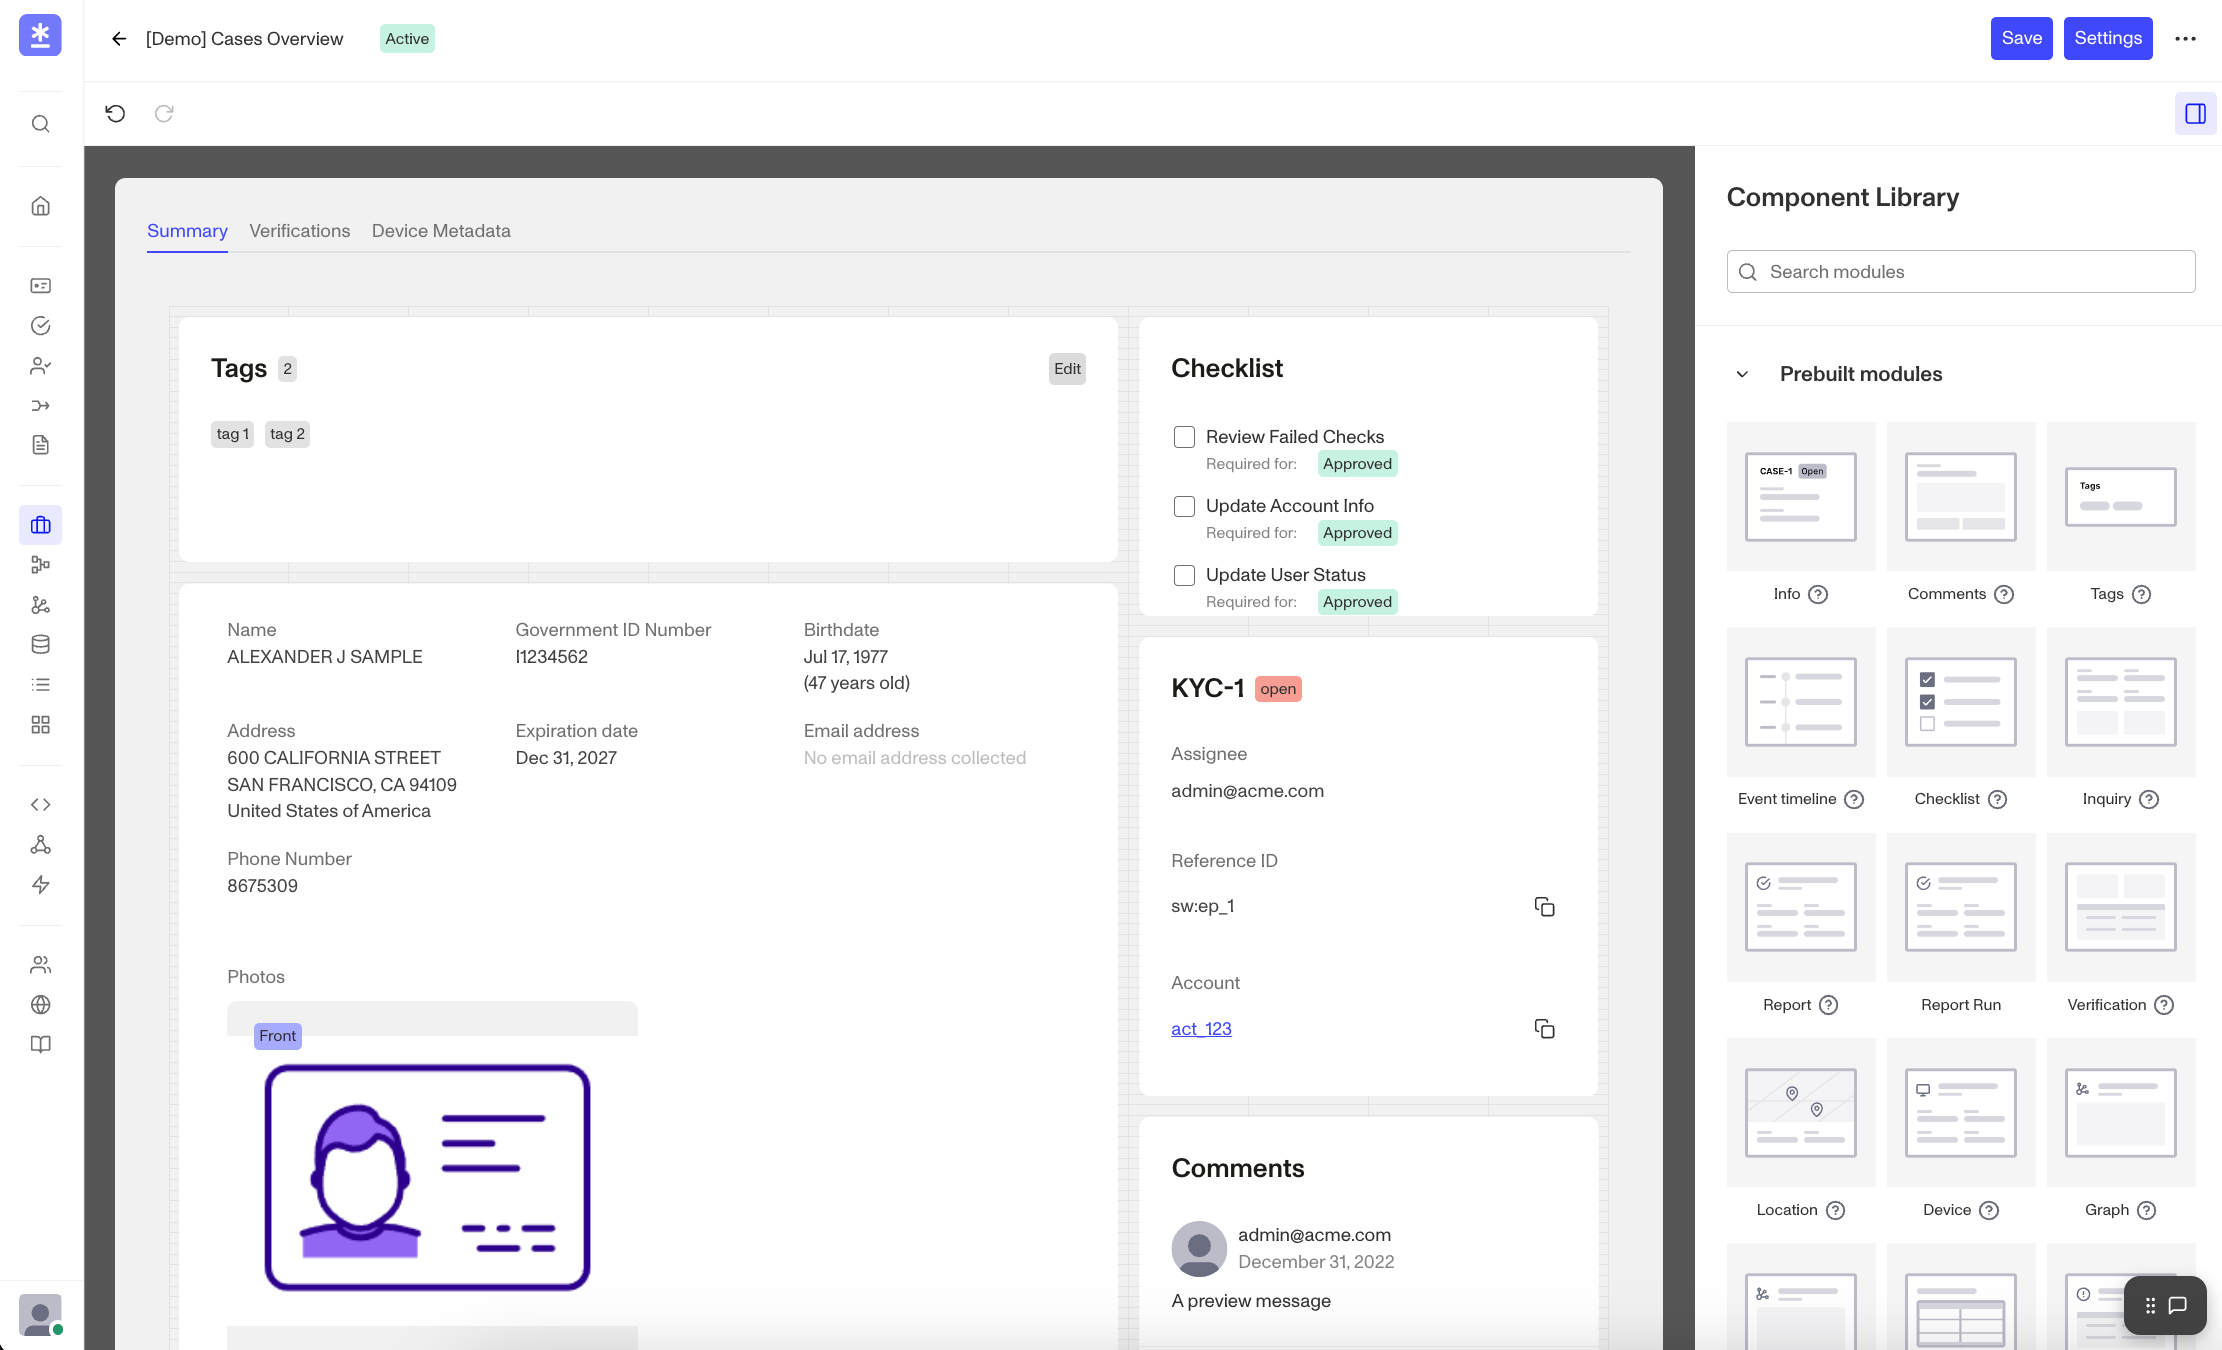Image resolution: width=2222 pixels, height=1350 pixels.
Task: Open the person-check accounts sidebar icon
Action: coord(40,366)
